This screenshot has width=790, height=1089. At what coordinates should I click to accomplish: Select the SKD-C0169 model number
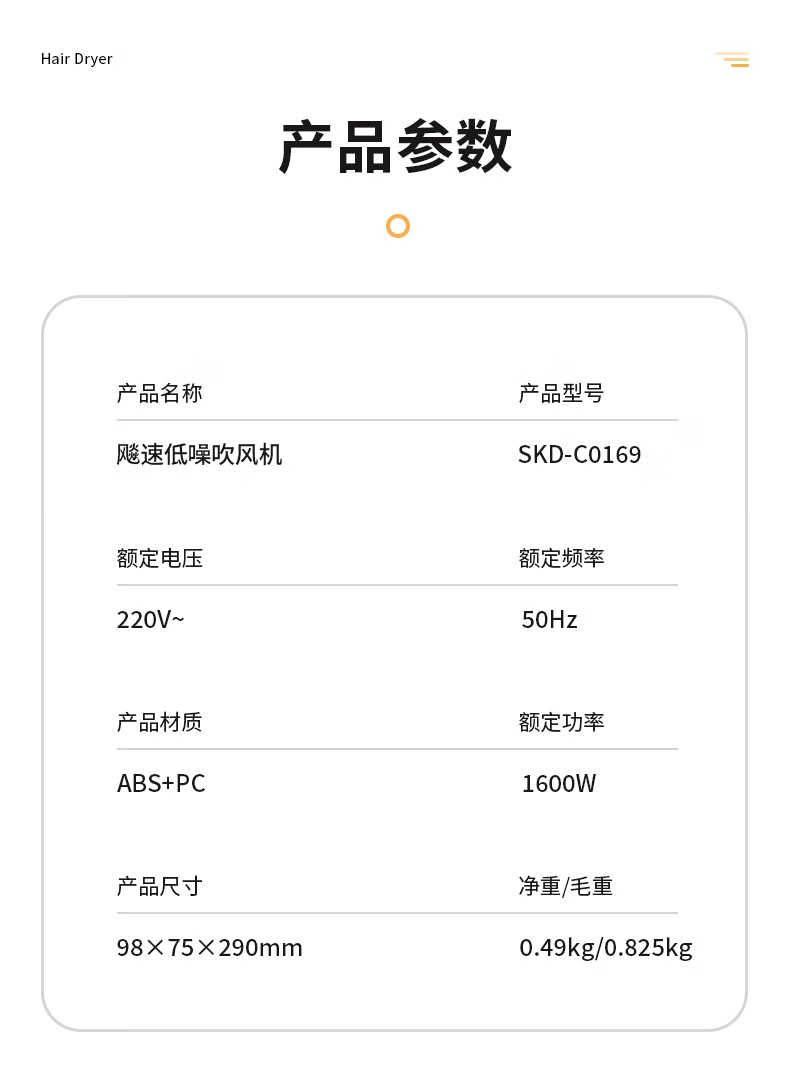[x=579, y=455]
